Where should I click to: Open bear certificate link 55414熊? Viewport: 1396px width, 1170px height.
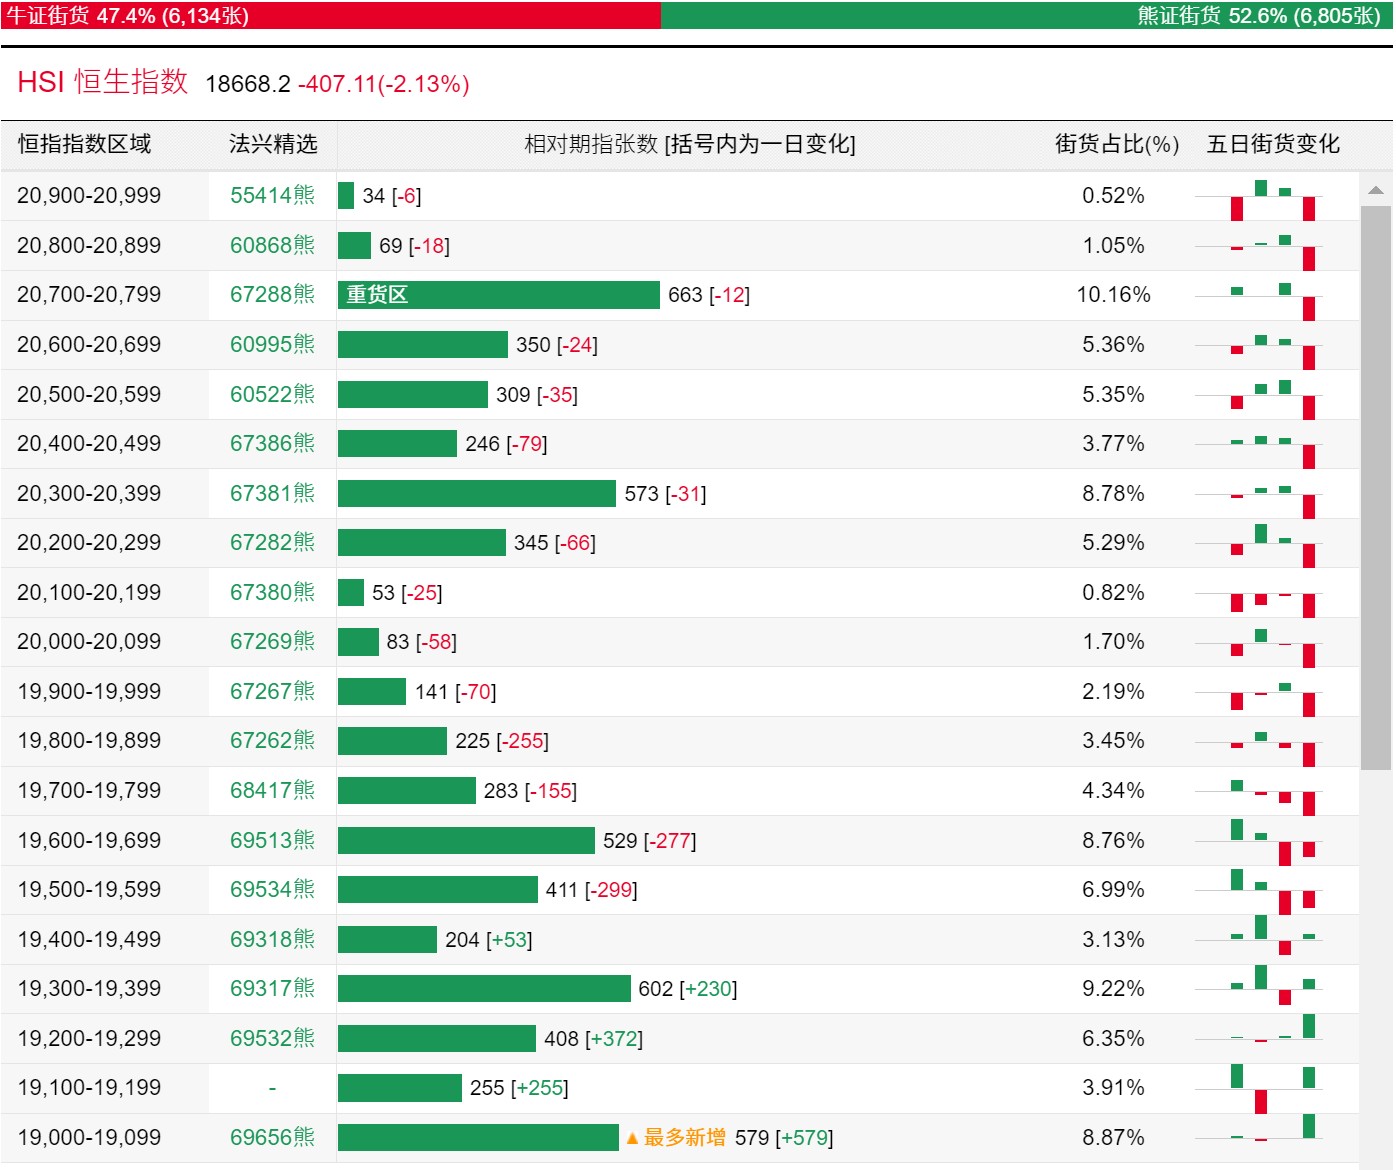272,196
